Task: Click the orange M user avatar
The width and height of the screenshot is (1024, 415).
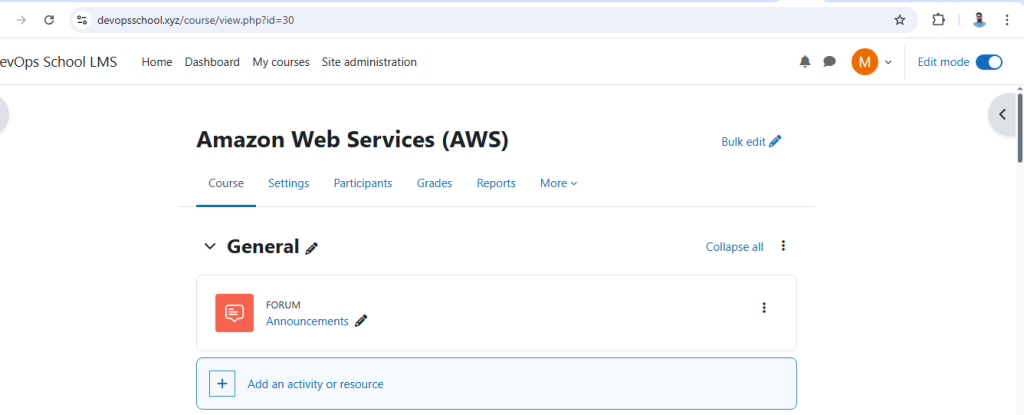Action: [x=865, y=62]
